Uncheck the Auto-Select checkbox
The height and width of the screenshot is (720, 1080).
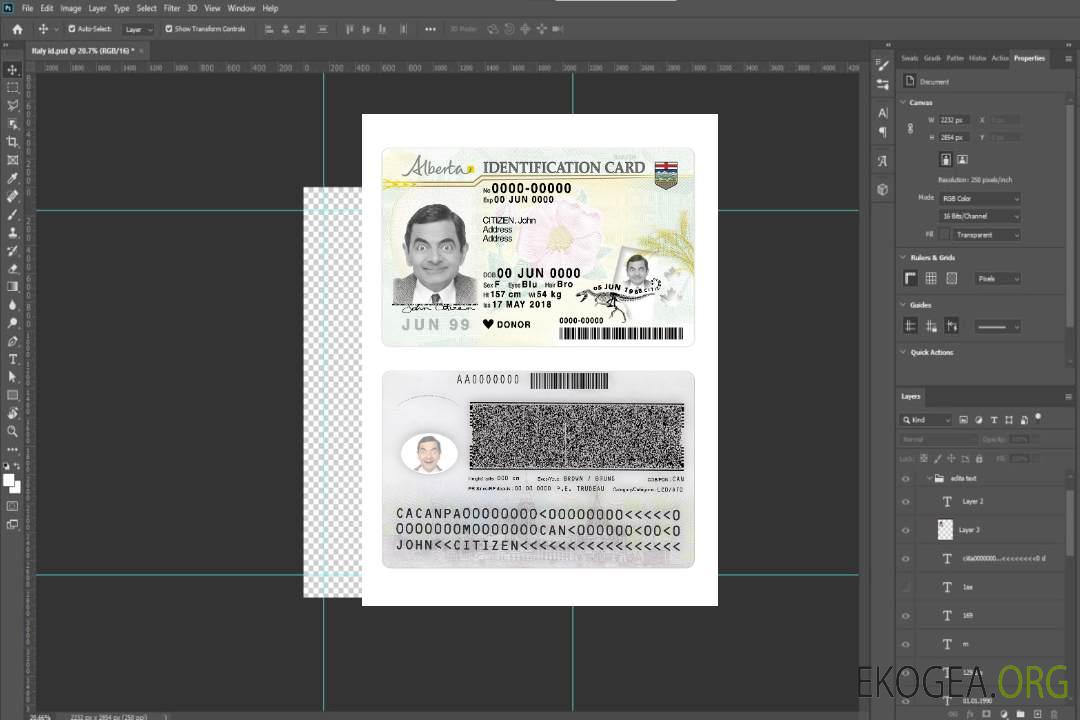(x=72, y=29)
